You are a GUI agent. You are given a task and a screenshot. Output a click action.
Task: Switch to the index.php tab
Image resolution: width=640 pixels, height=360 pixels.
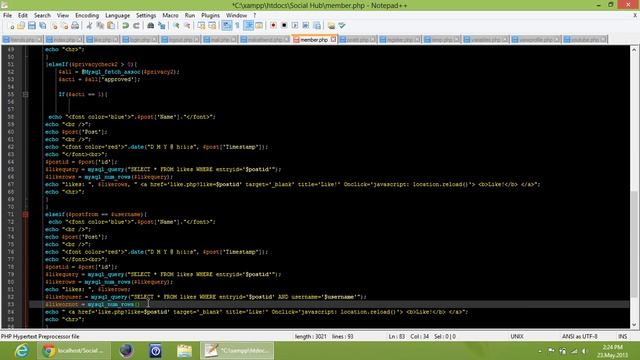pos(64,40)
